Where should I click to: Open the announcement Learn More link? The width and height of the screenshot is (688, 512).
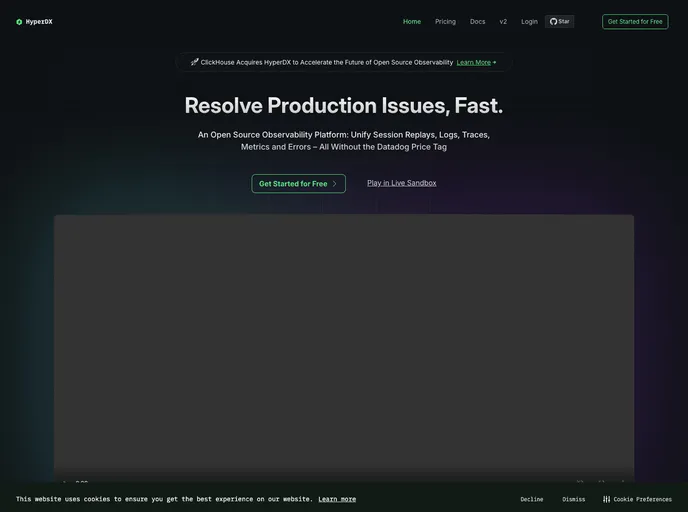coord(476,62)
